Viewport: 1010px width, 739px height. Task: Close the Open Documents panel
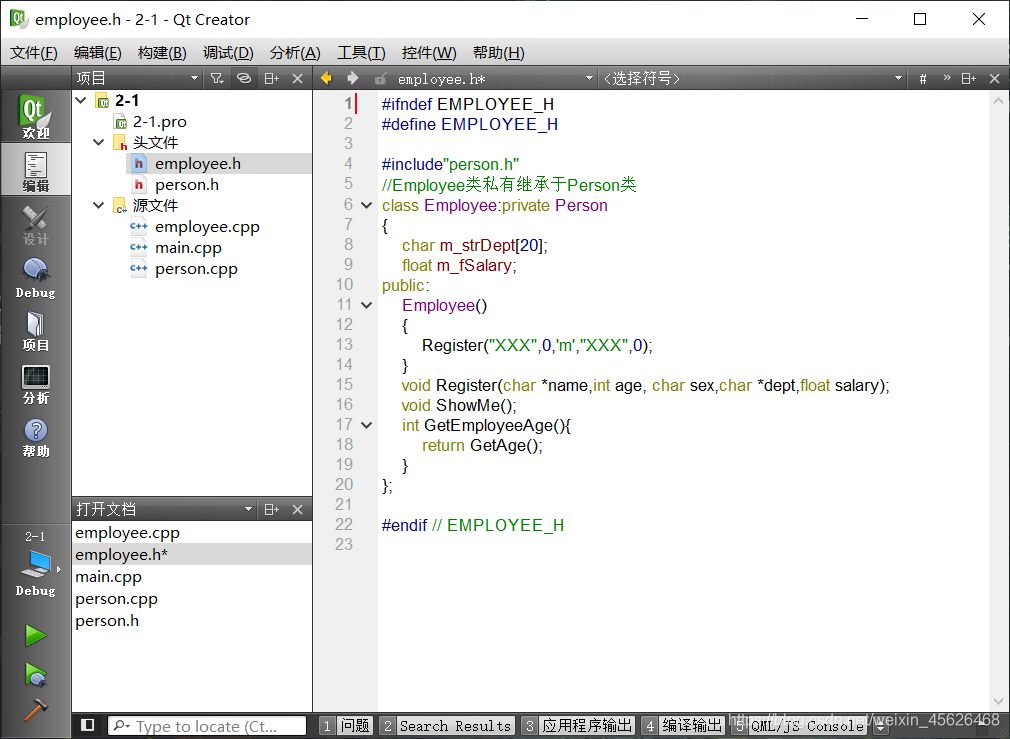coord(298,510)
